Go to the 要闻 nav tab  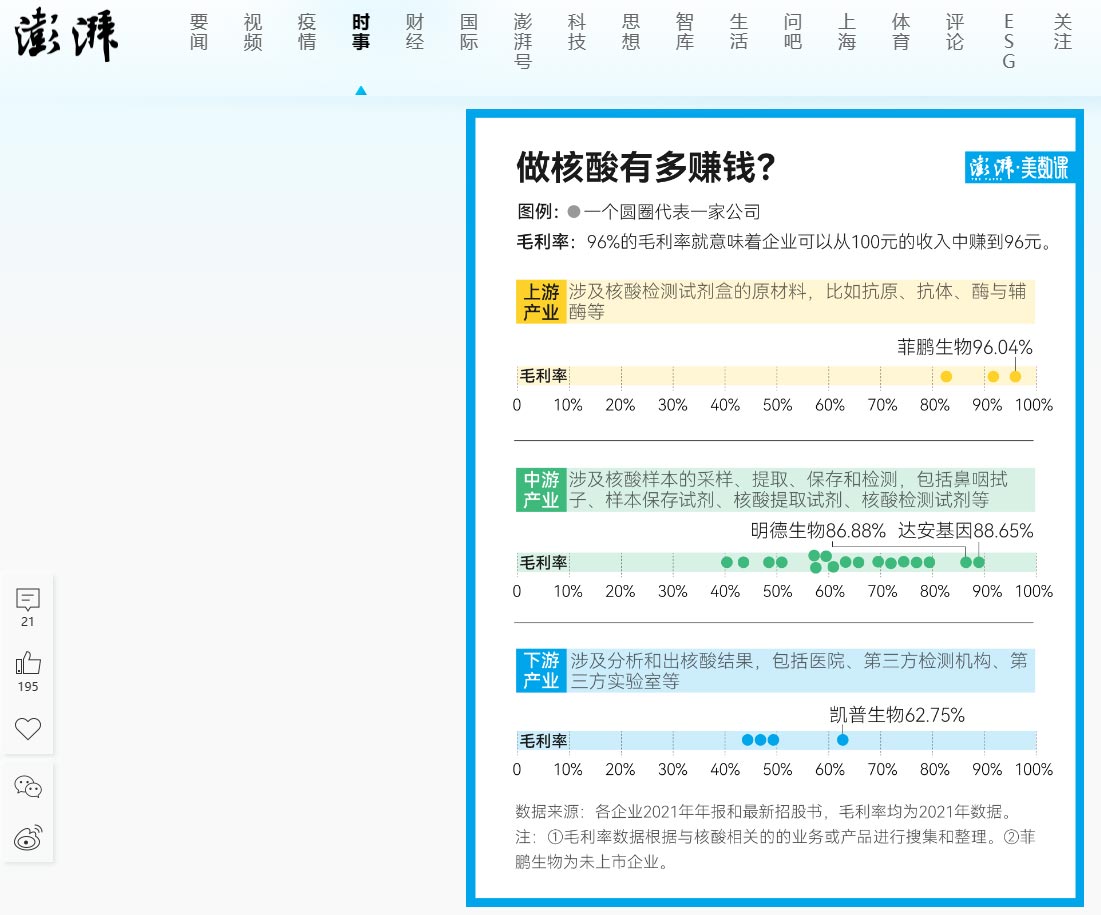pyautogui.click(x=199, y=32)
